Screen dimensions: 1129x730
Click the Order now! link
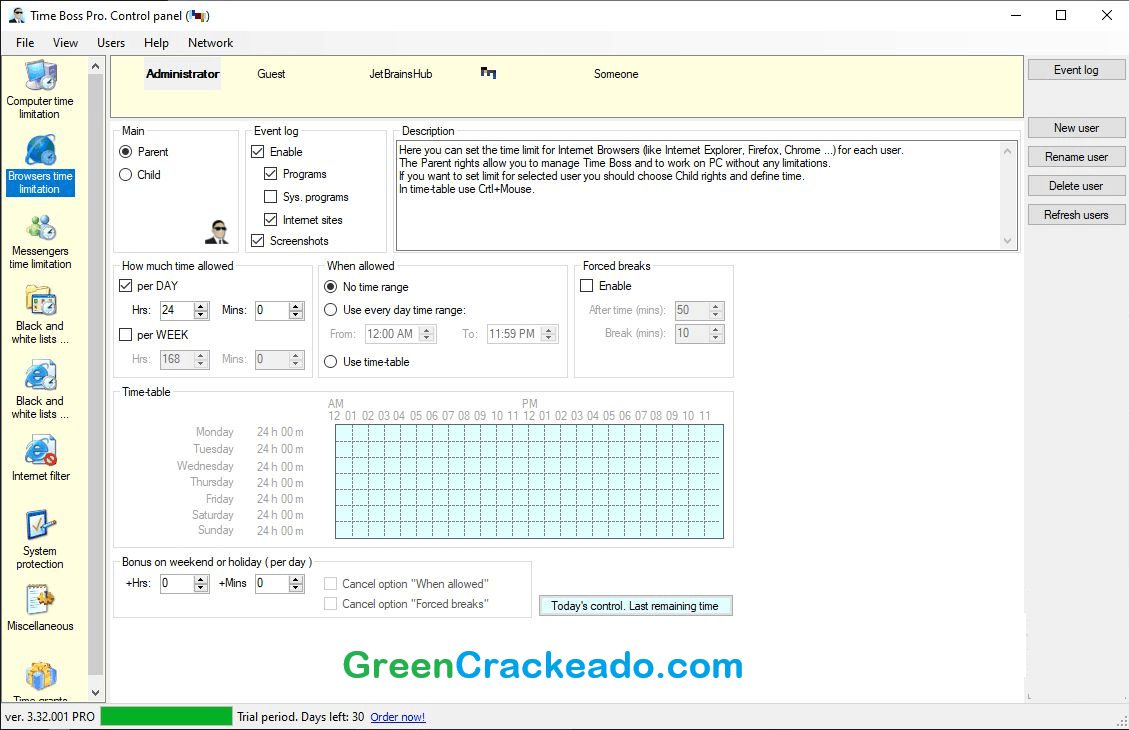coord(397,716)
